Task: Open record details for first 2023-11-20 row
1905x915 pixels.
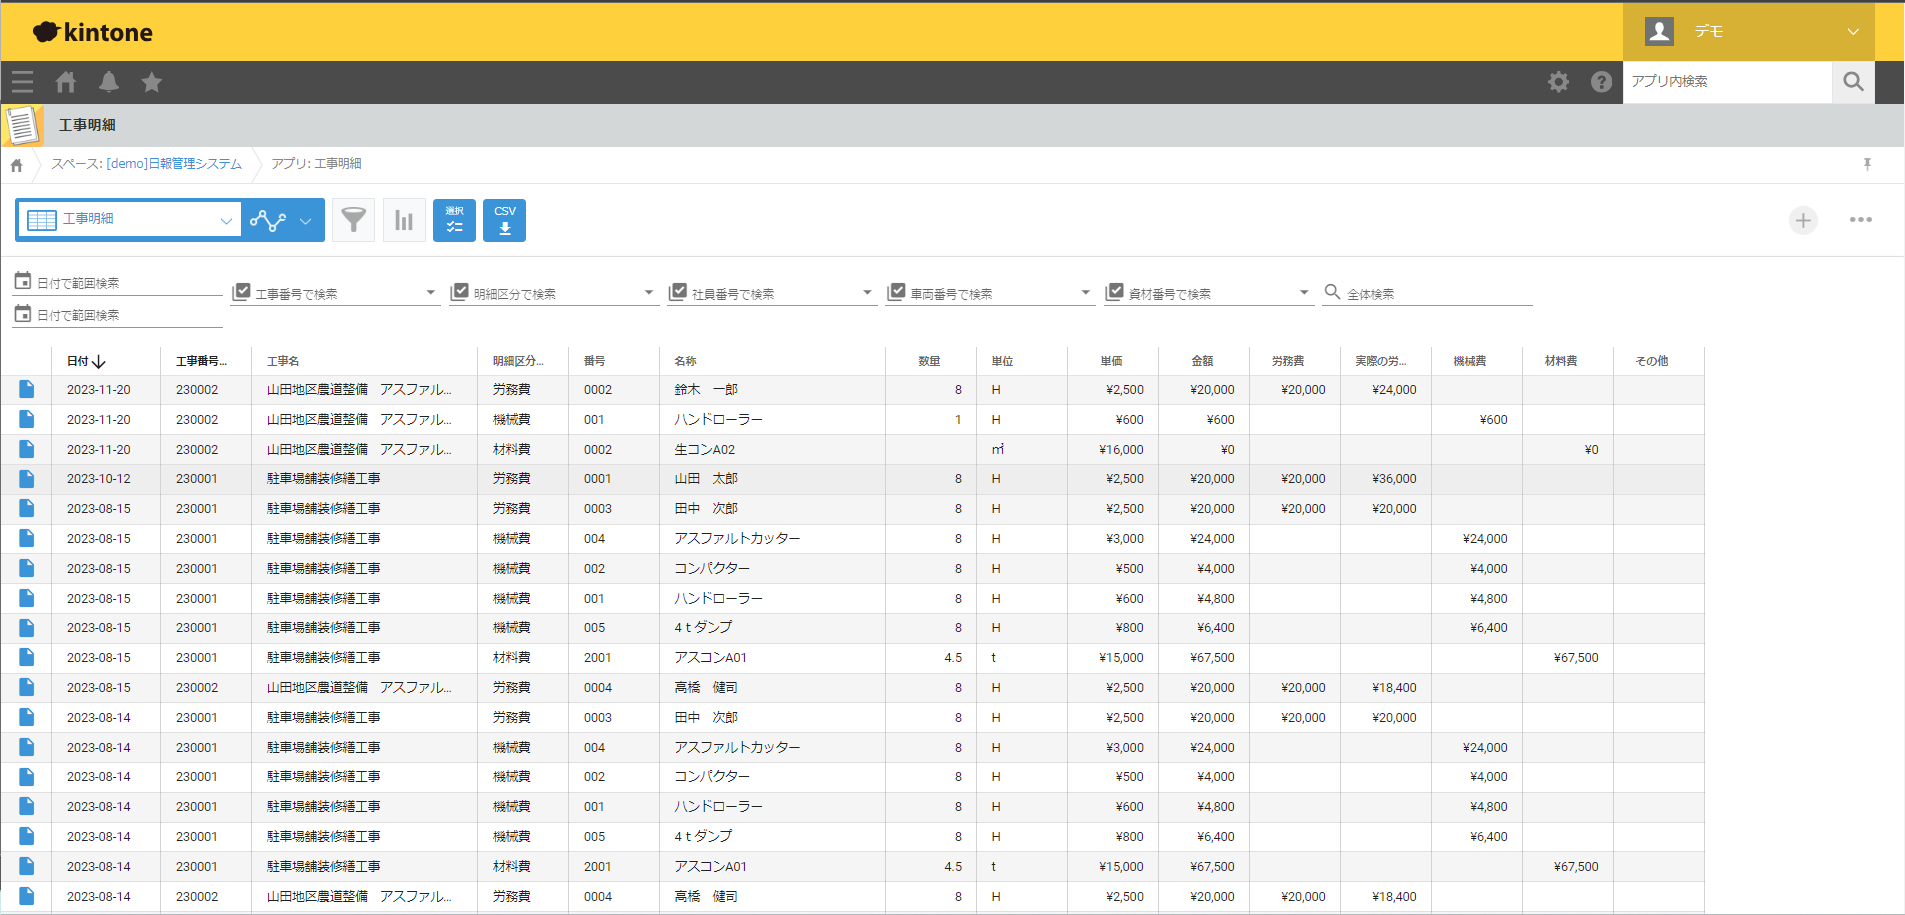Action: tap(27, 390)
